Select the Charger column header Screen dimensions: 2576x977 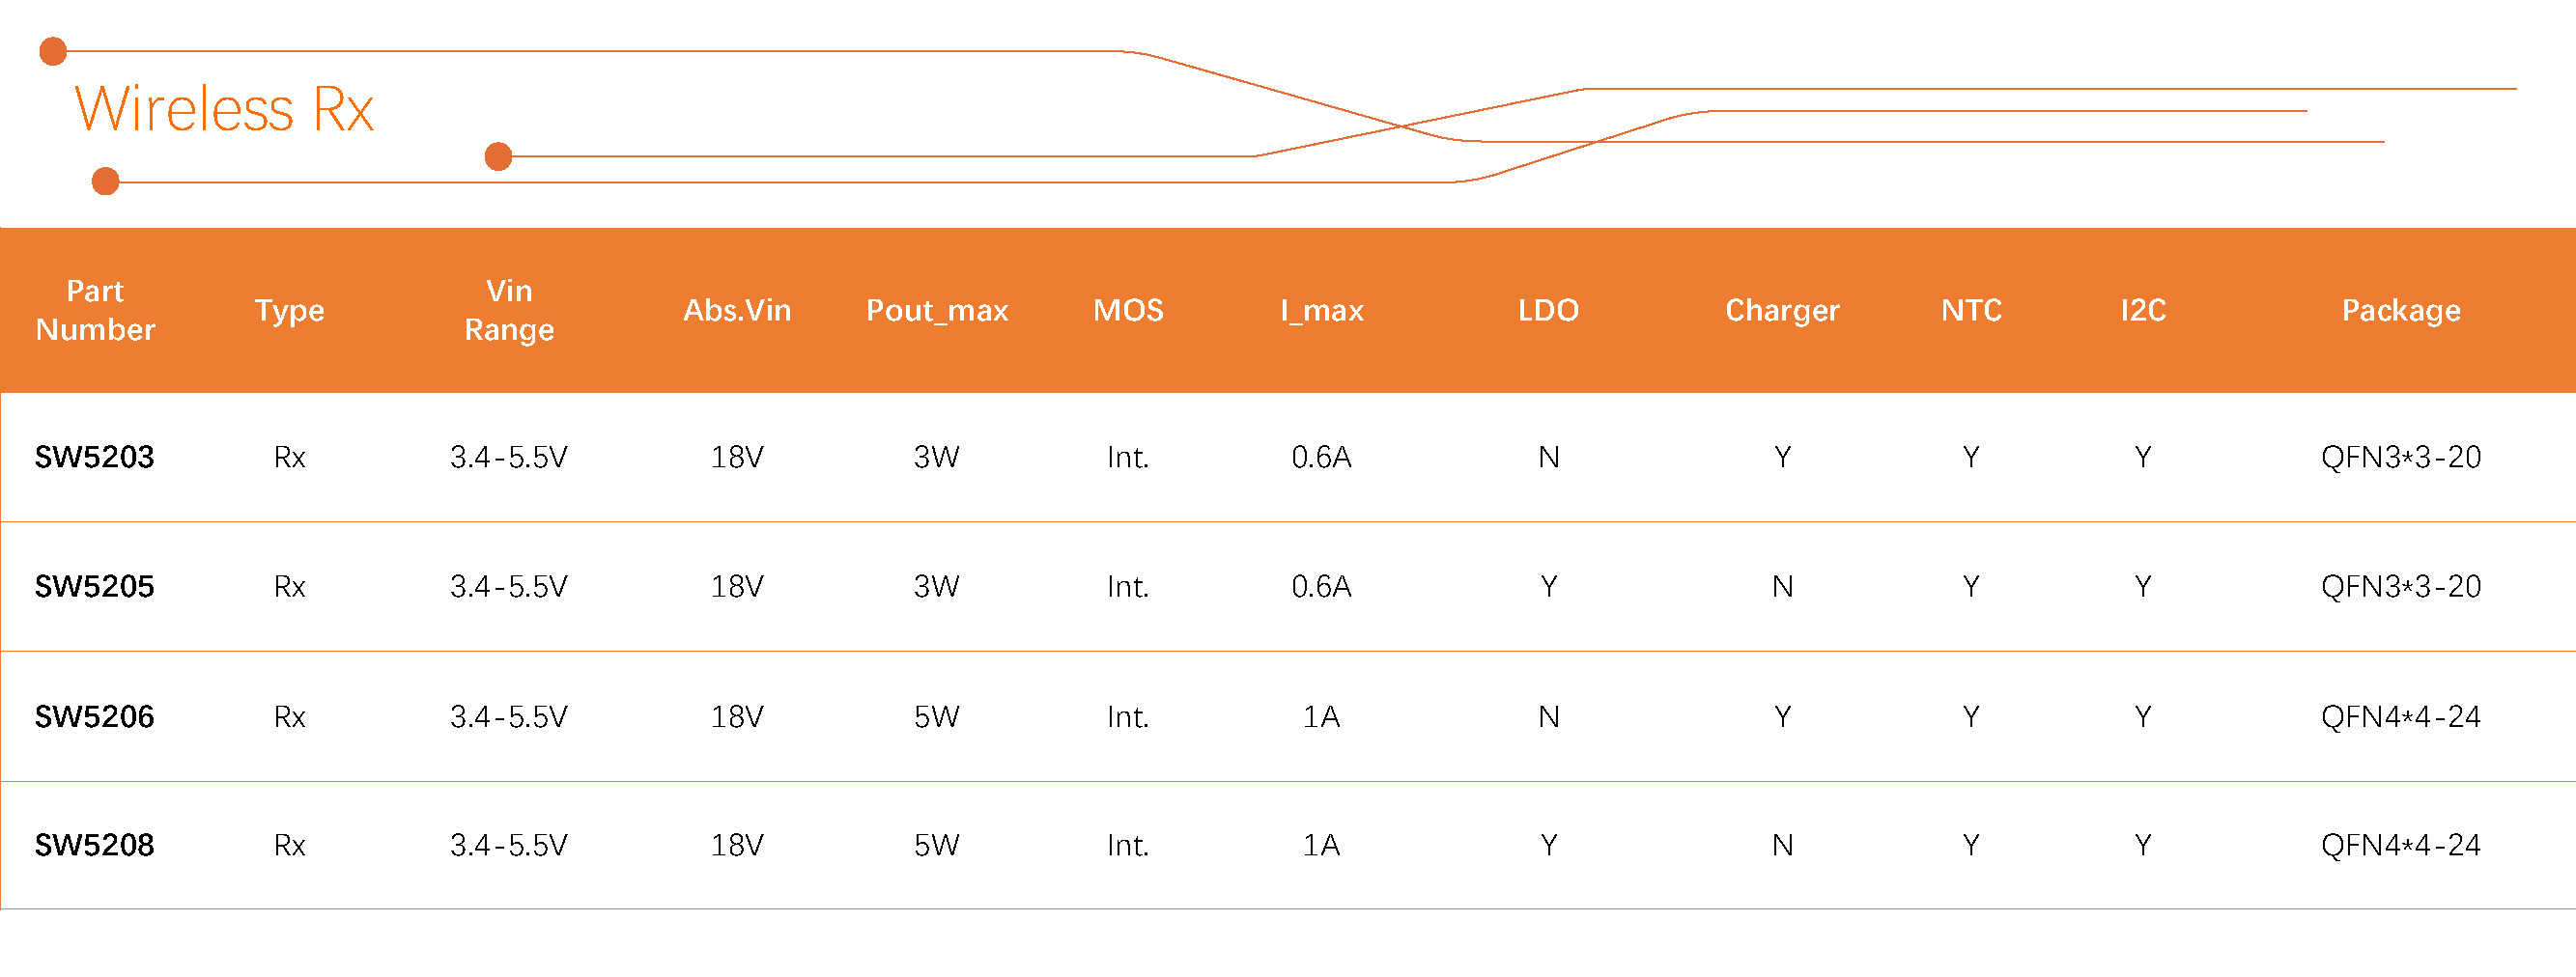tap(1782, 310)
